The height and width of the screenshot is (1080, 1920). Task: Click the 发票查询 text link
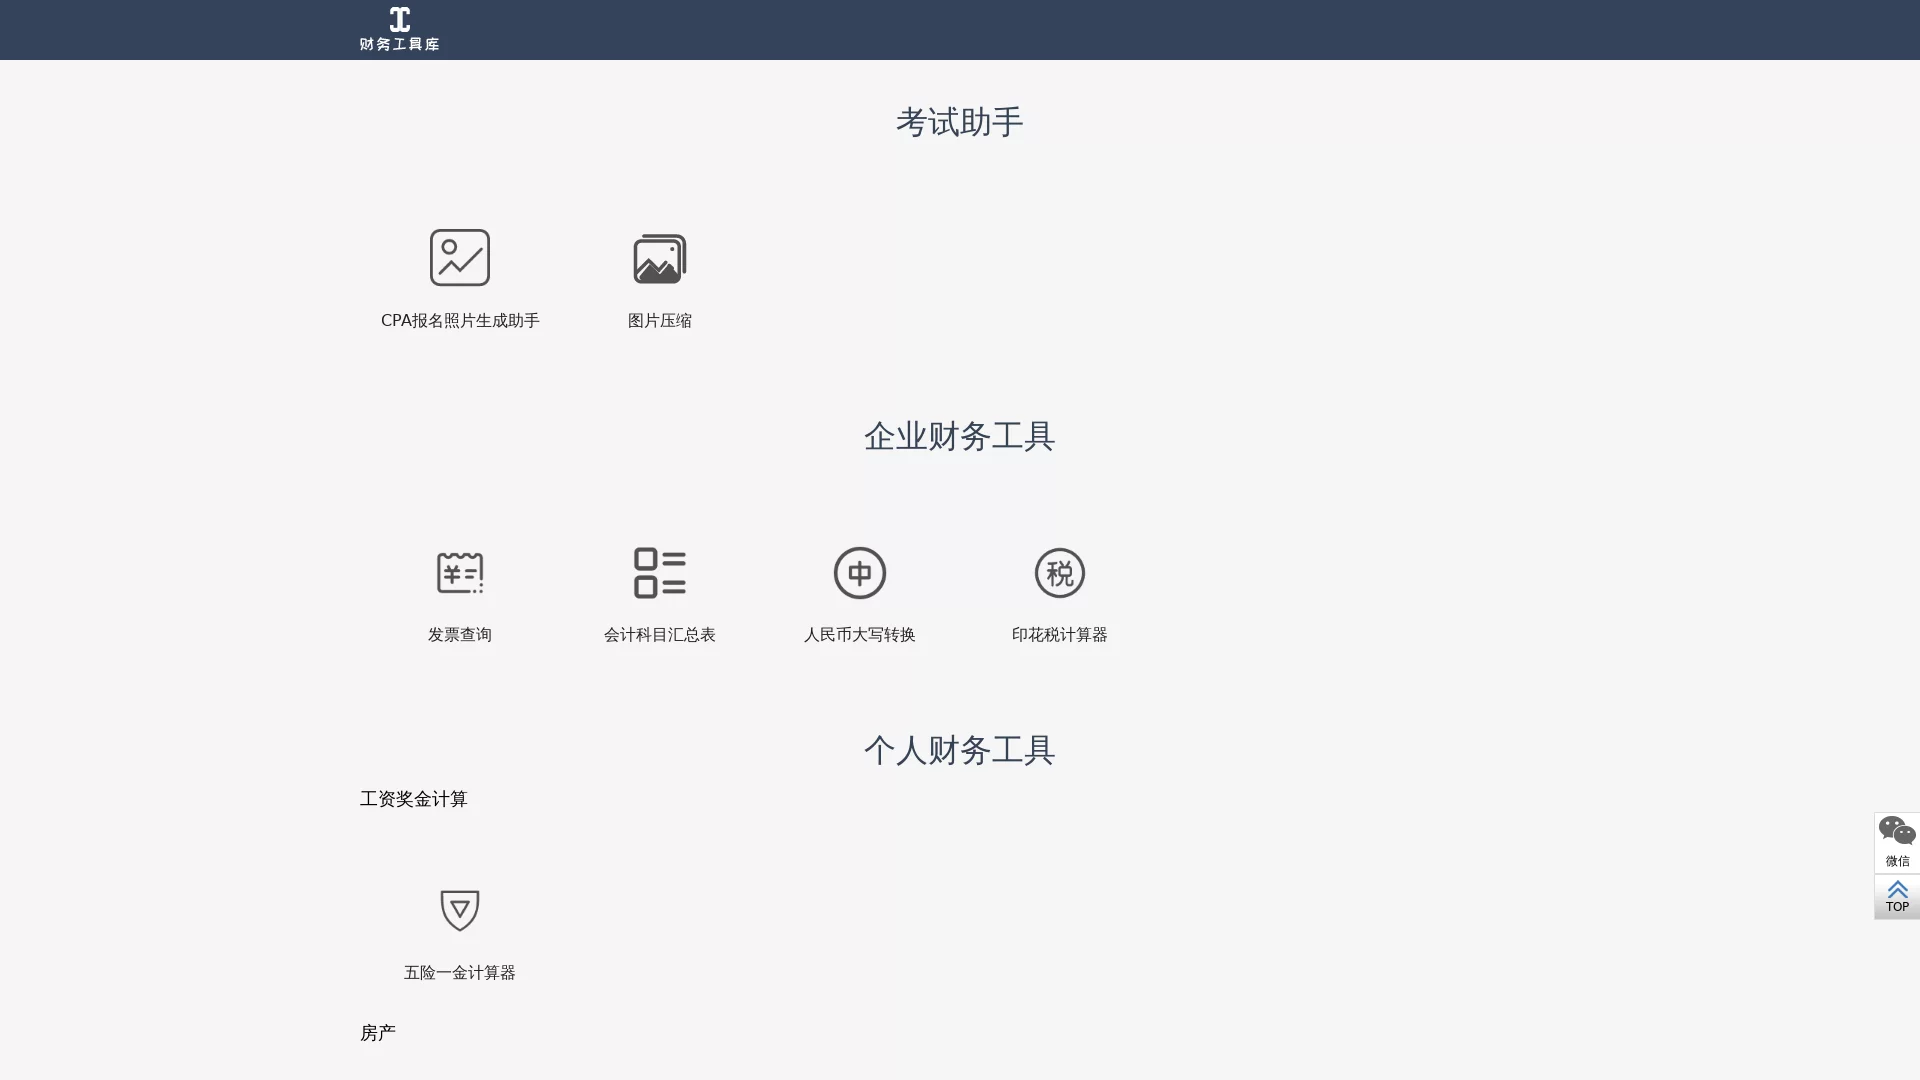[459, 634]
